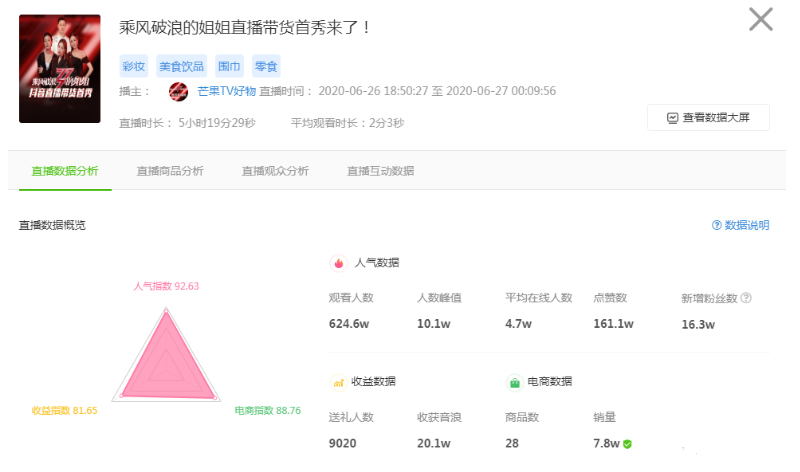The image size is (800, 472).
Task: Click the 人数峰值 value 10.1w
Action: pos(434,324)
